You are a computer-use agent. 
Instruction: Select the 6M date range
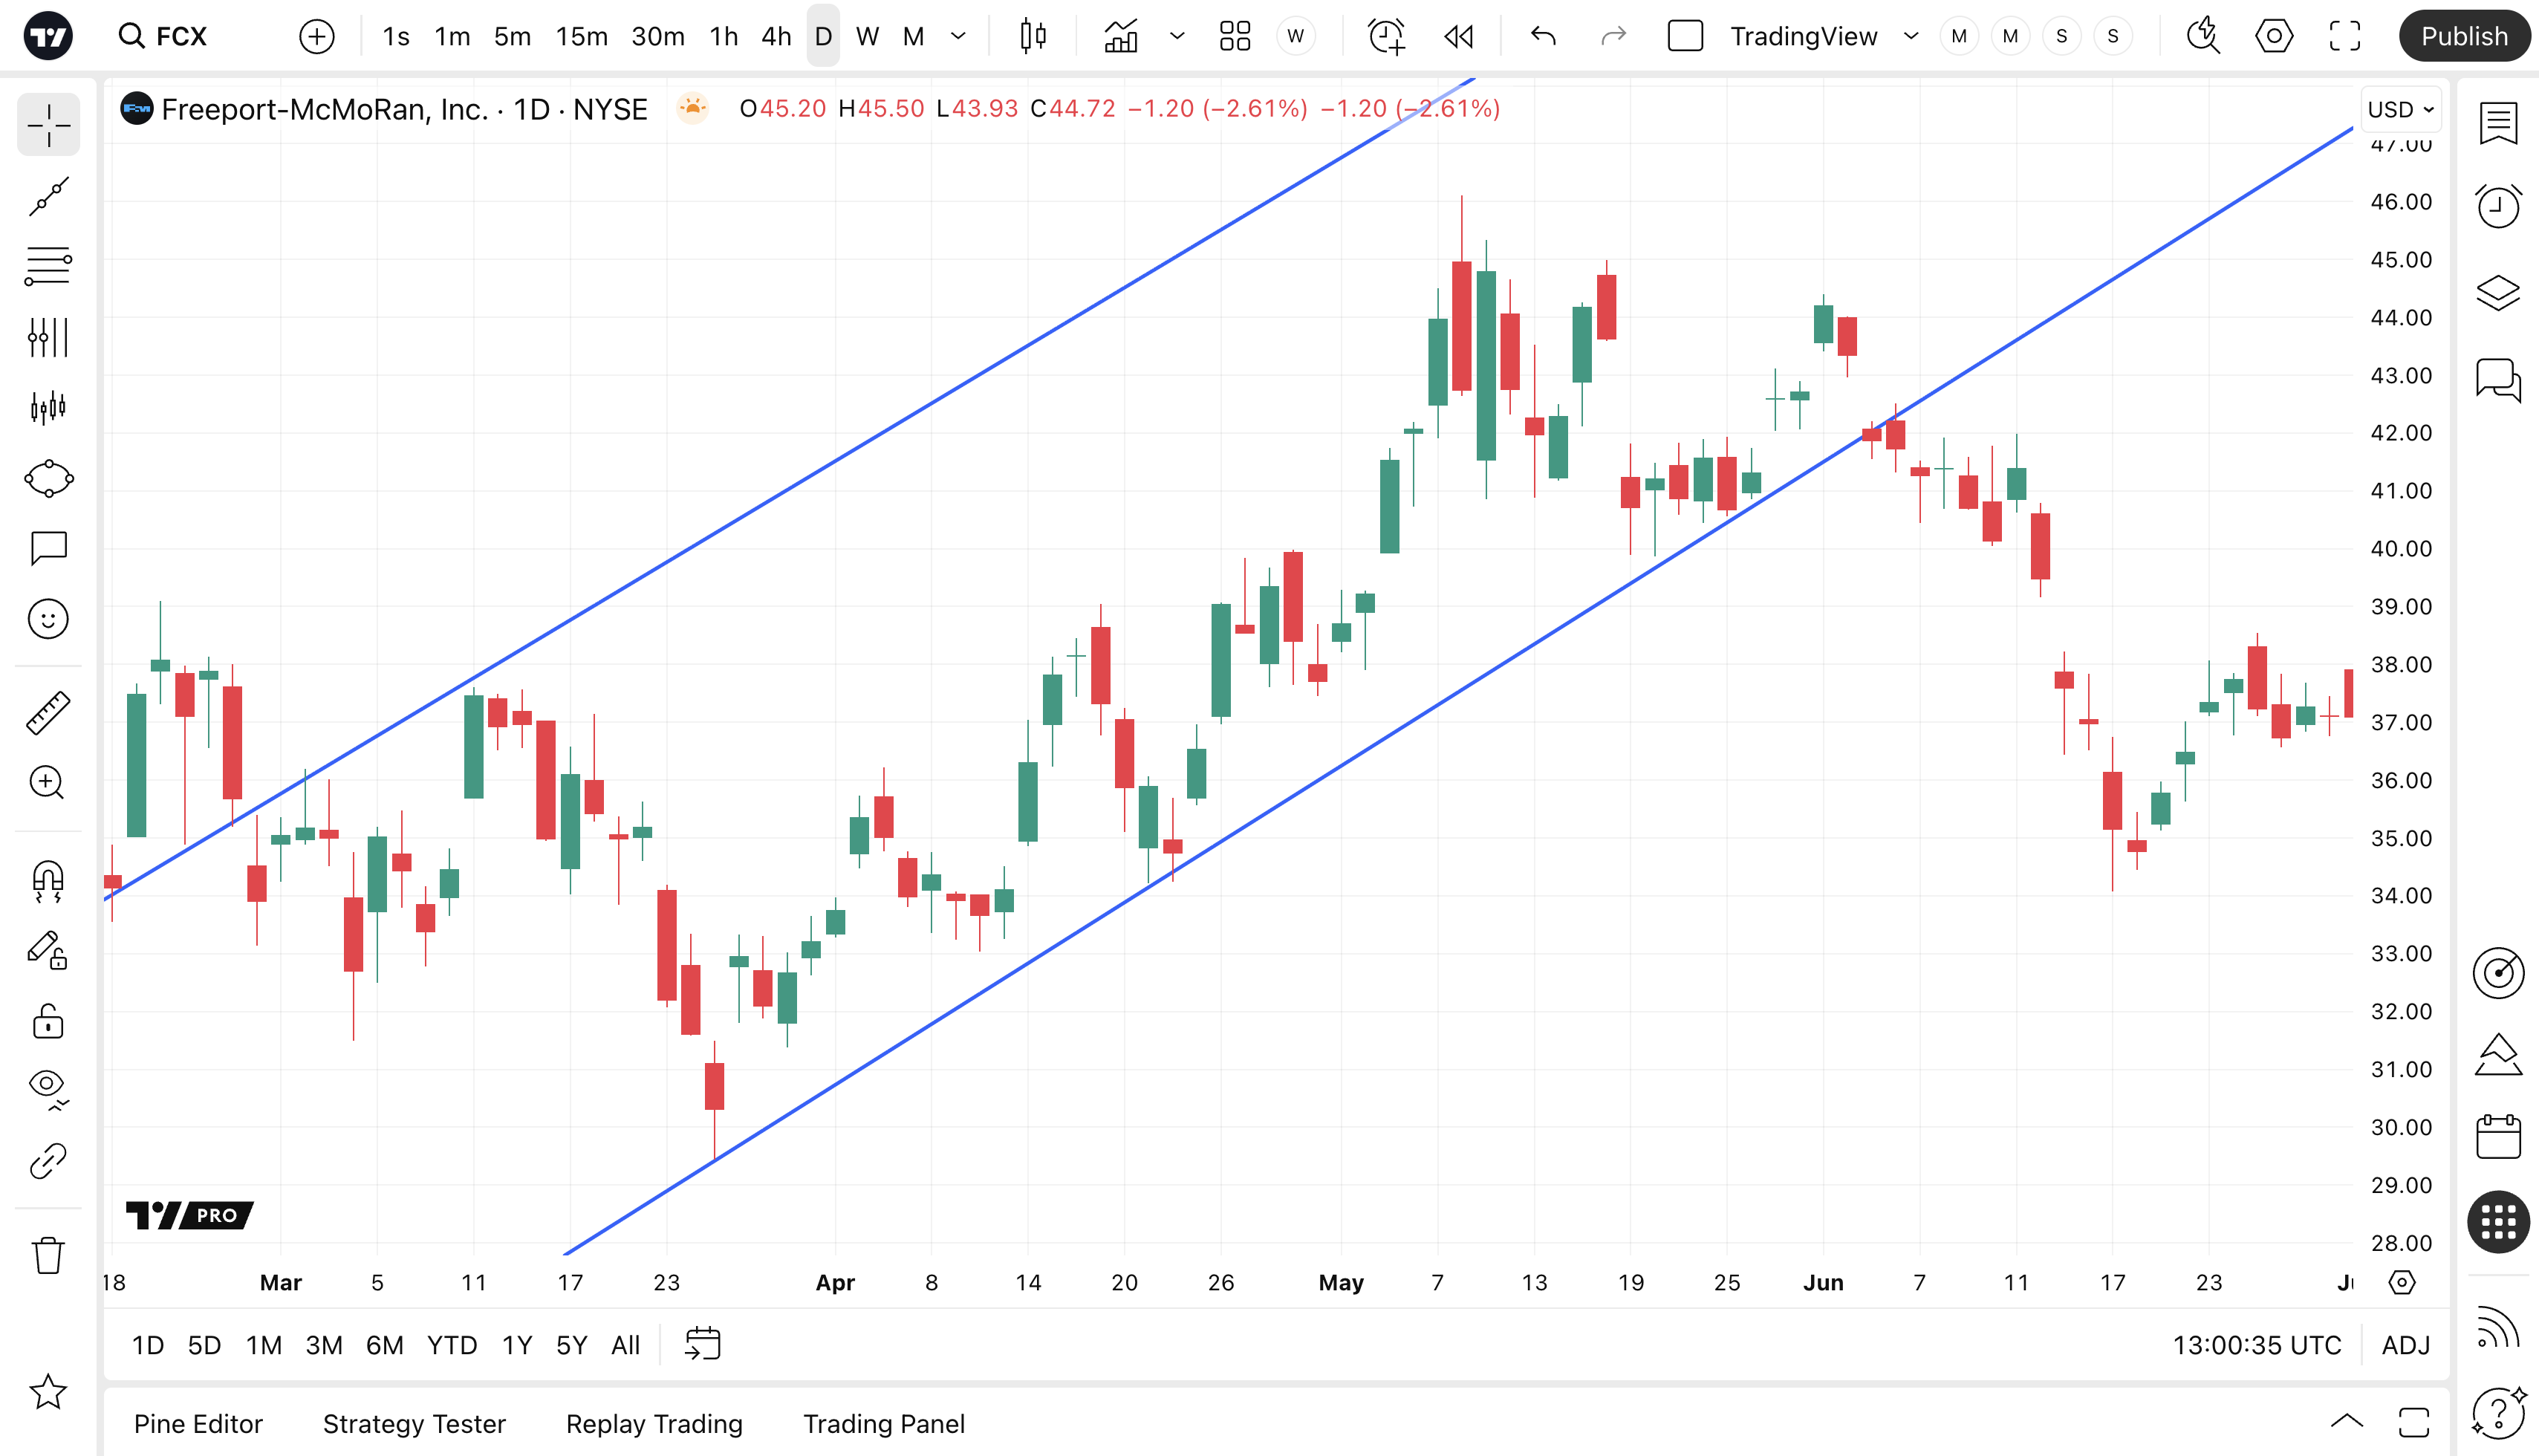pyautogui.click(x=384, y=1345)
